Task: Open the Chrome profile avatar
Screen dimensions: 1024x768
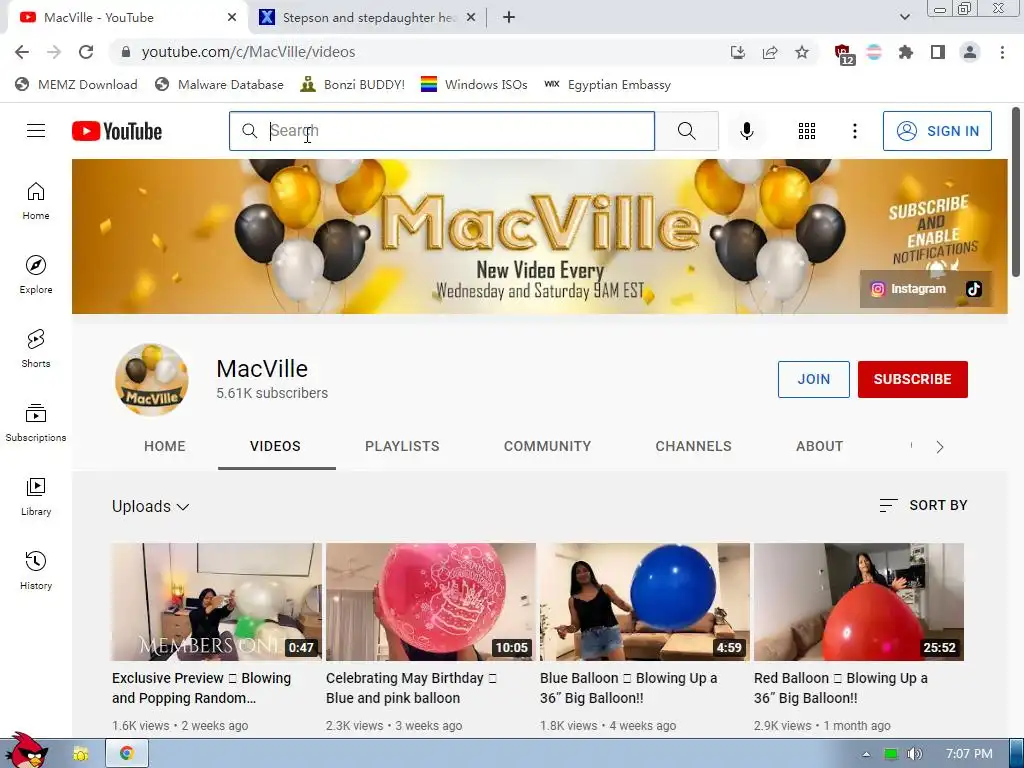Action: pos(970,52)
